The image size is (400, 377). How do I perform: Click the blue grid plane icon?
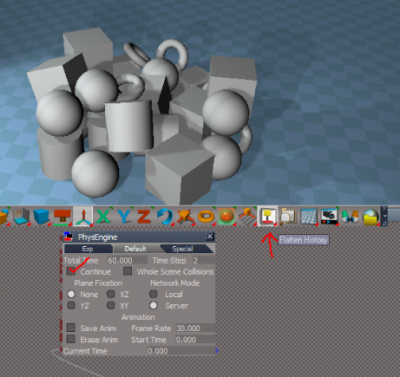308,217
